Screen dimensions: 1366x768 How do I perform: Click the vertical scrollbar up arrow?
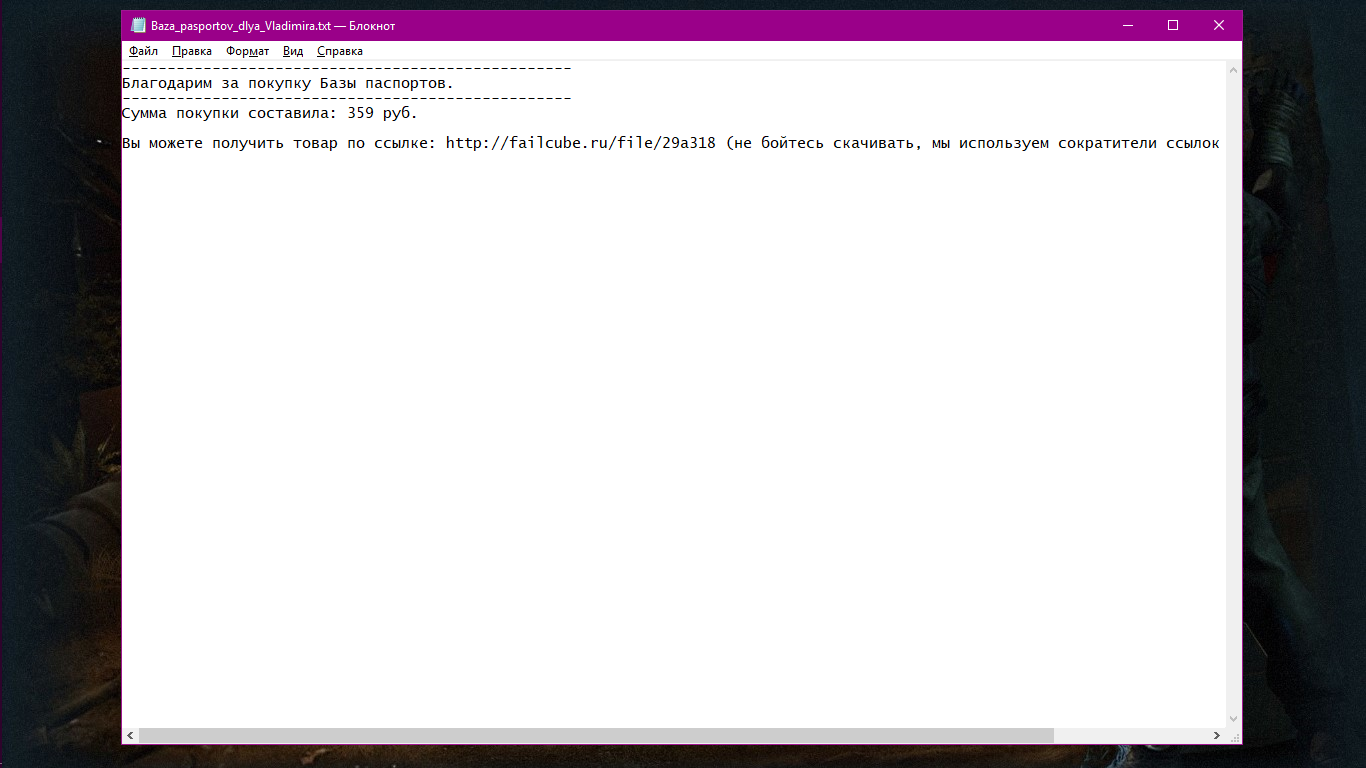click(x=1233, y=70)
